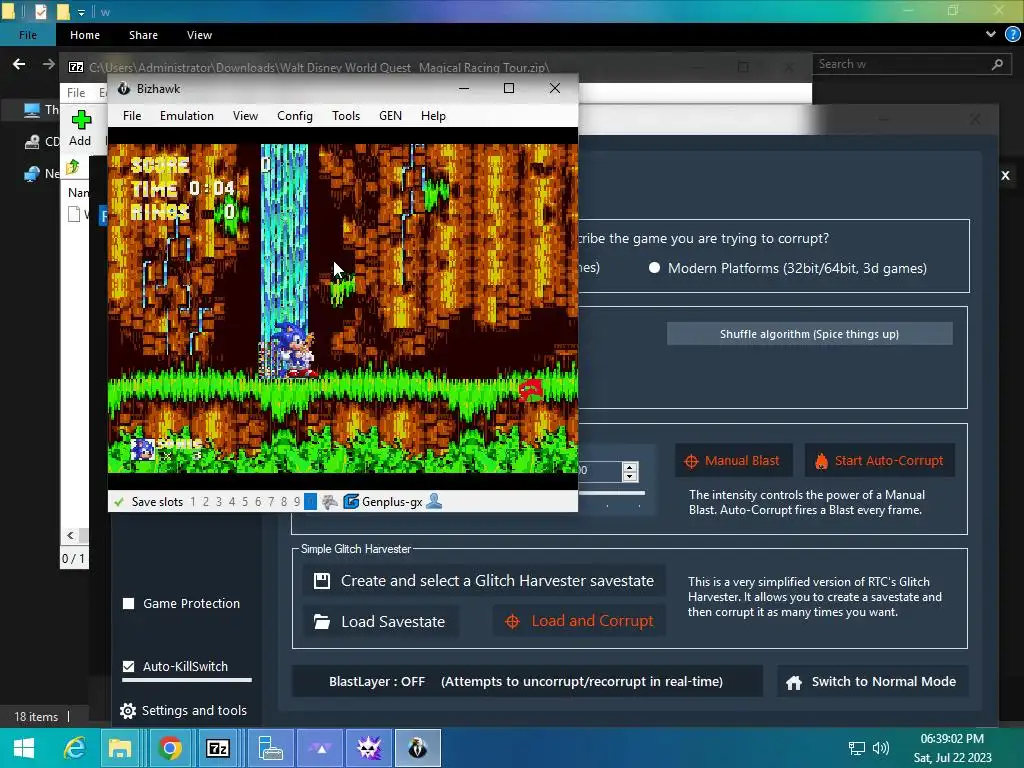Click the network icon in system tray
The image size is (1024, 768).
(856, 748)
